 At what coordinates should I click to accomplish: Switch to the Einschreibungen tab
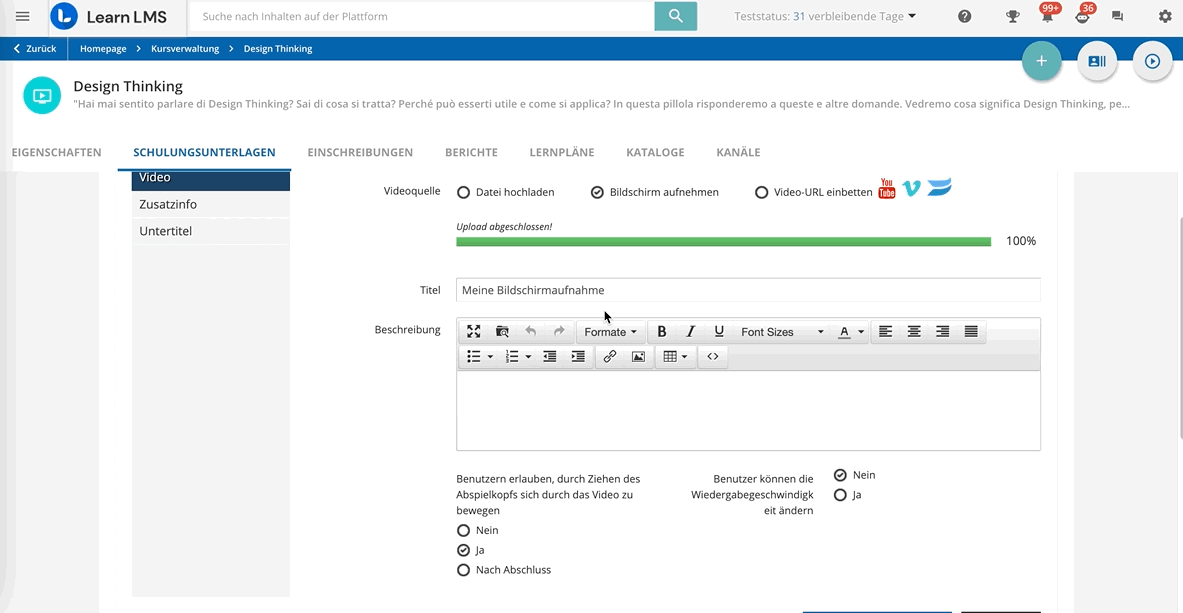360,153
